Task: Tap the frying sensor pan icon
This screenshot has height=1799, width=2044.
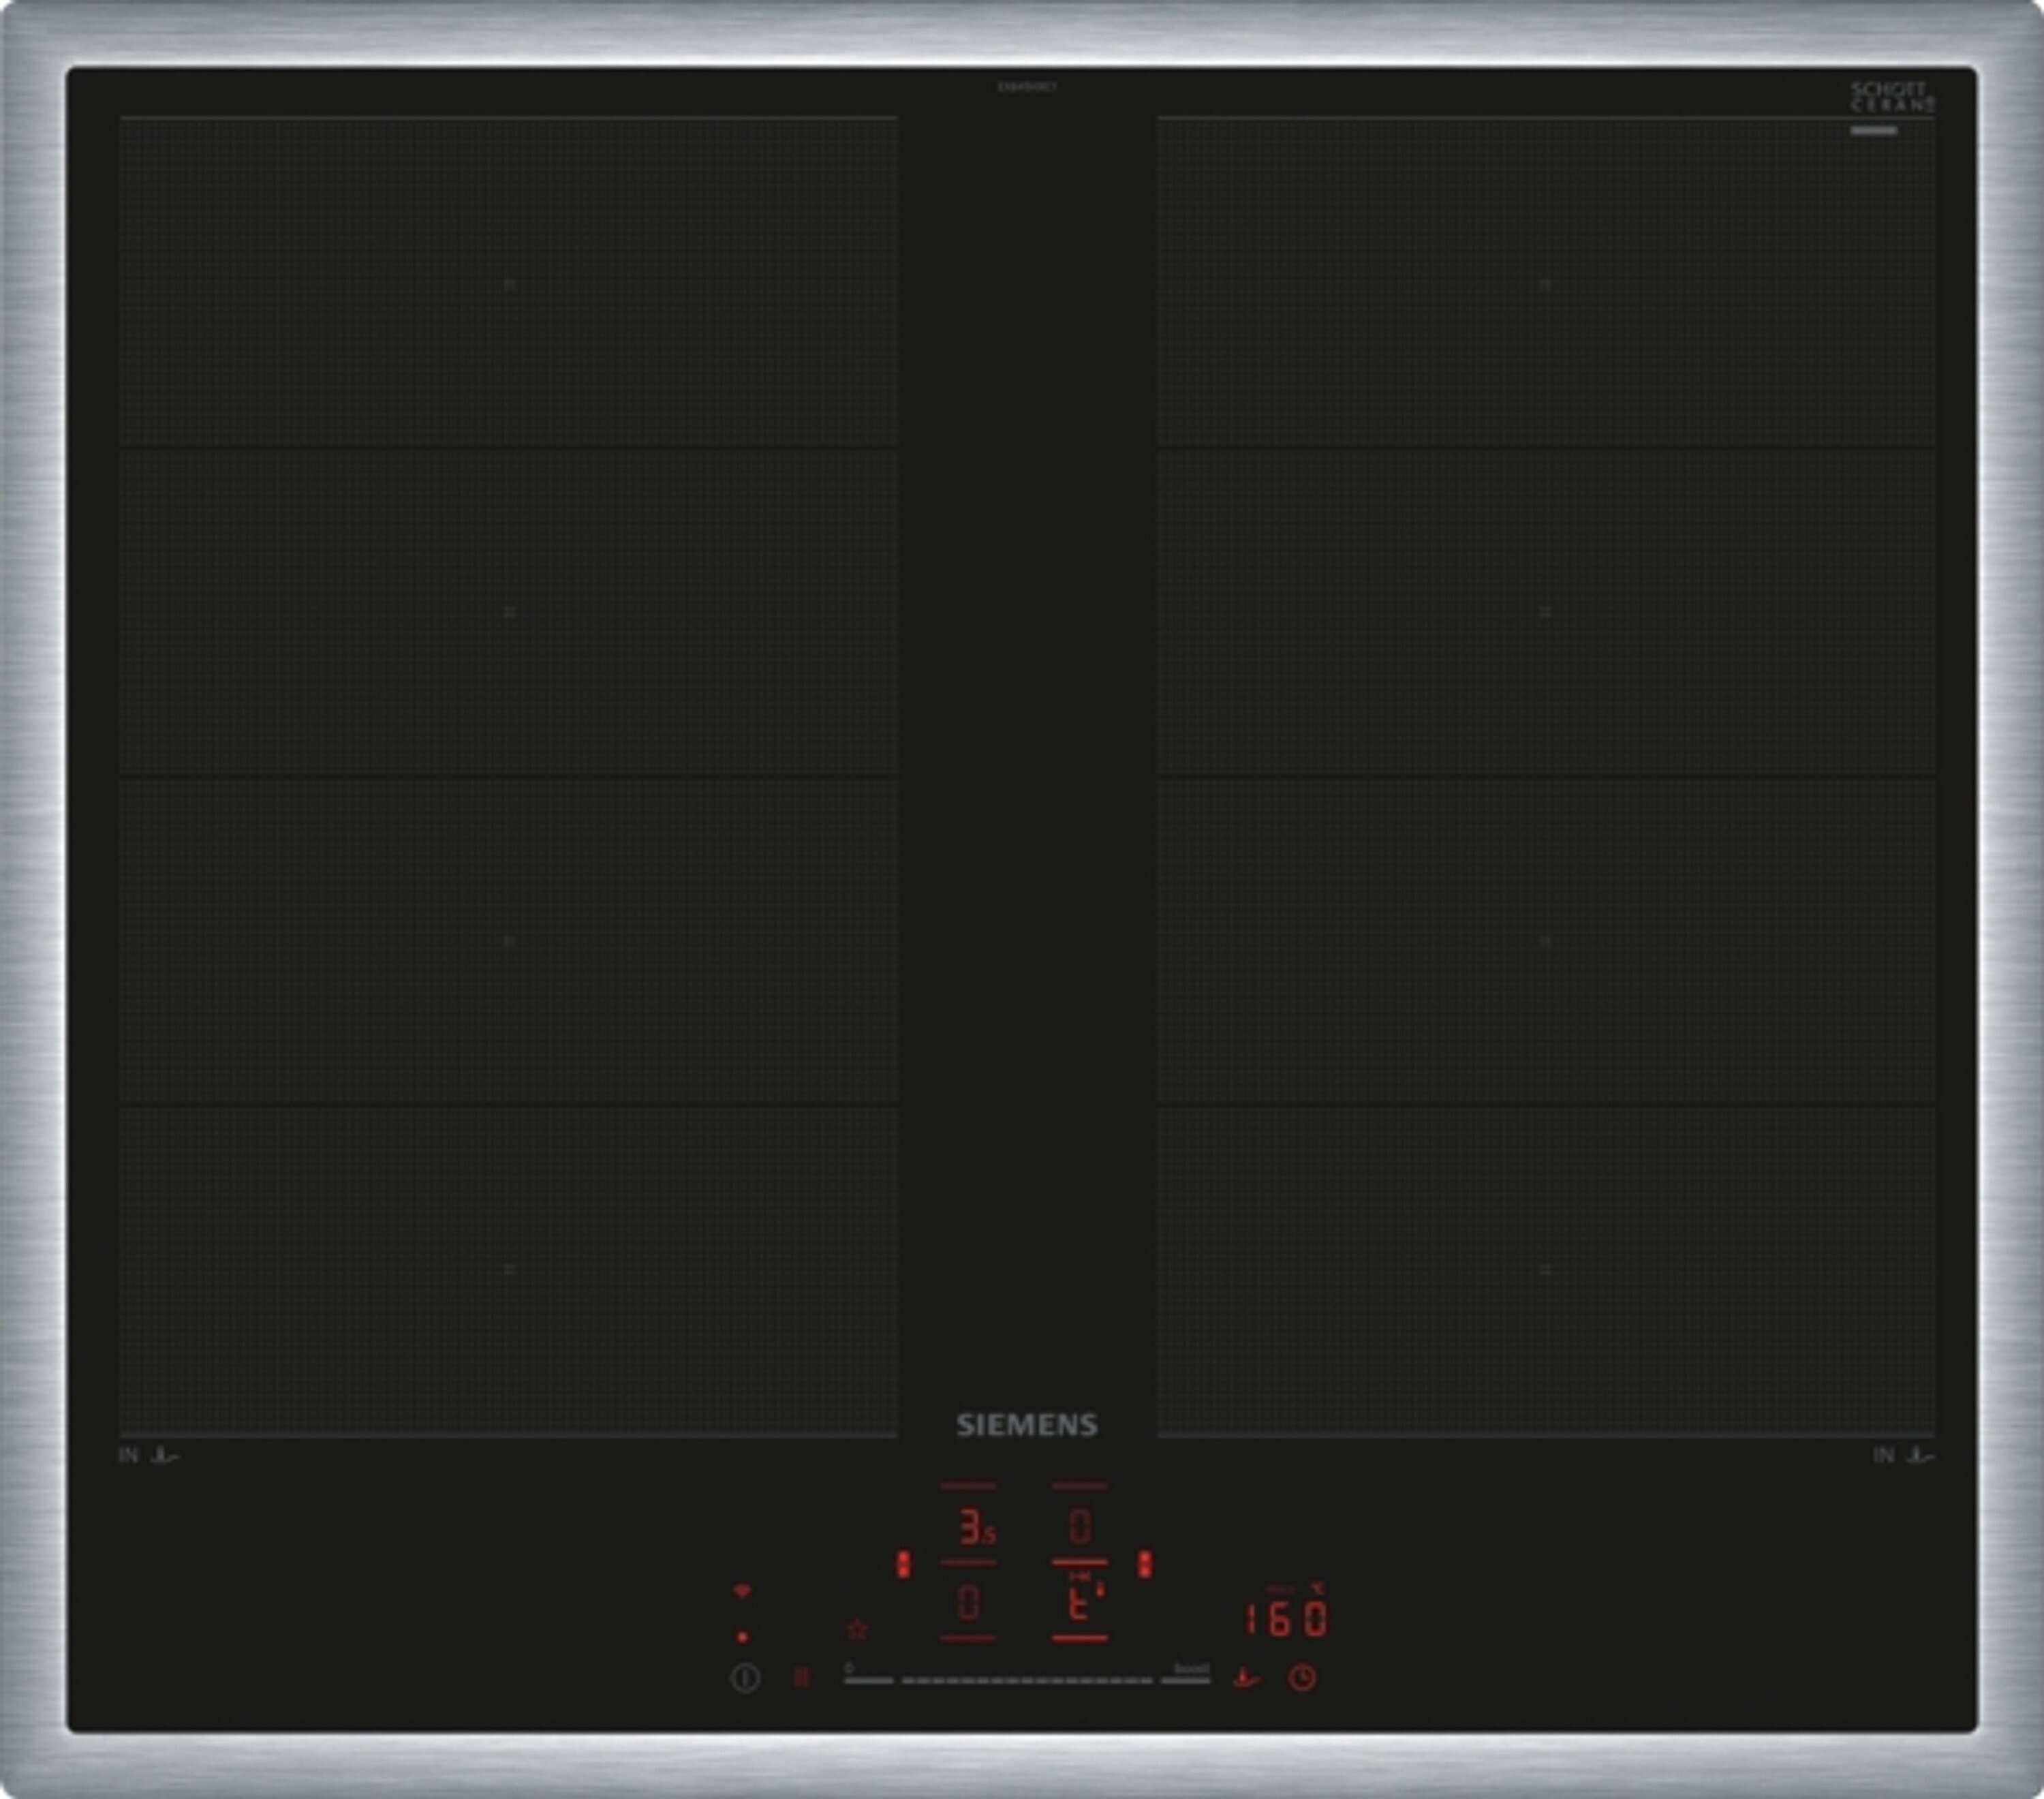Action: point(1245,1677)
